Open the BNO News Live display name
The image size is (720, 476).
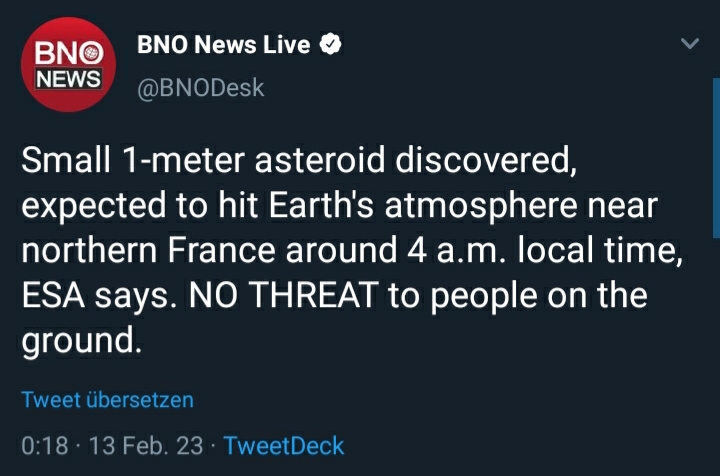[223, 45]
